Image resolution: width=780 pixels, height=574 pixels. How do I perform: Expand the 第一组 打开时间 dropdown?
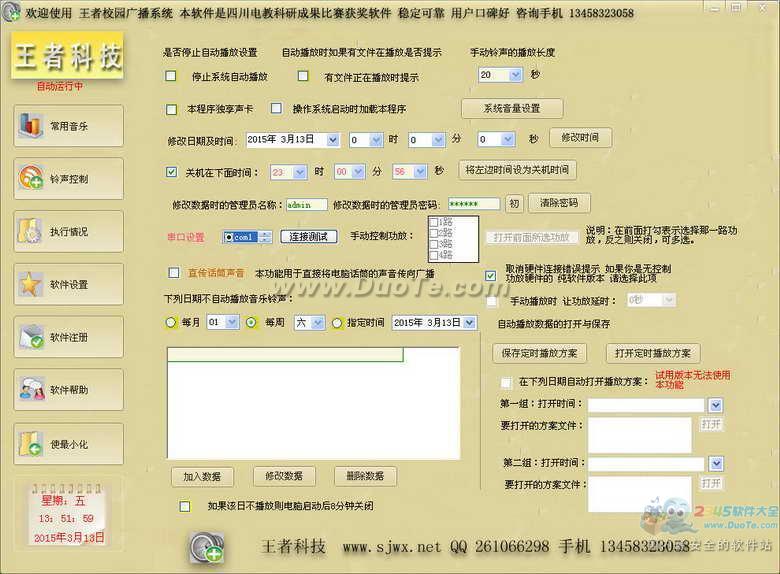point(716,405)
